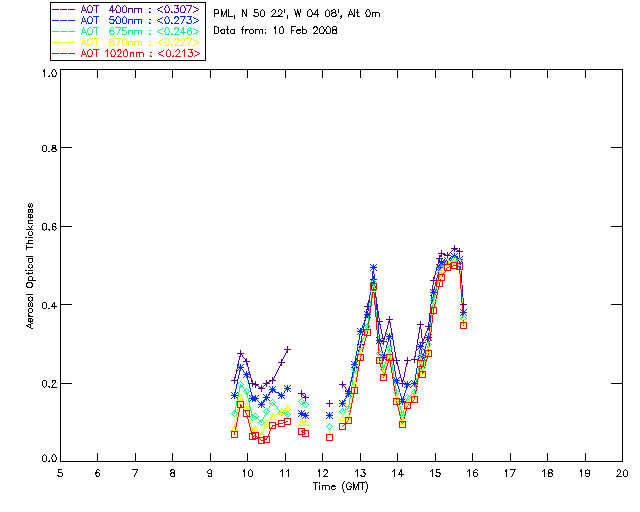
Task: Click x-axis tick label 12
Action: coord(322,473)
